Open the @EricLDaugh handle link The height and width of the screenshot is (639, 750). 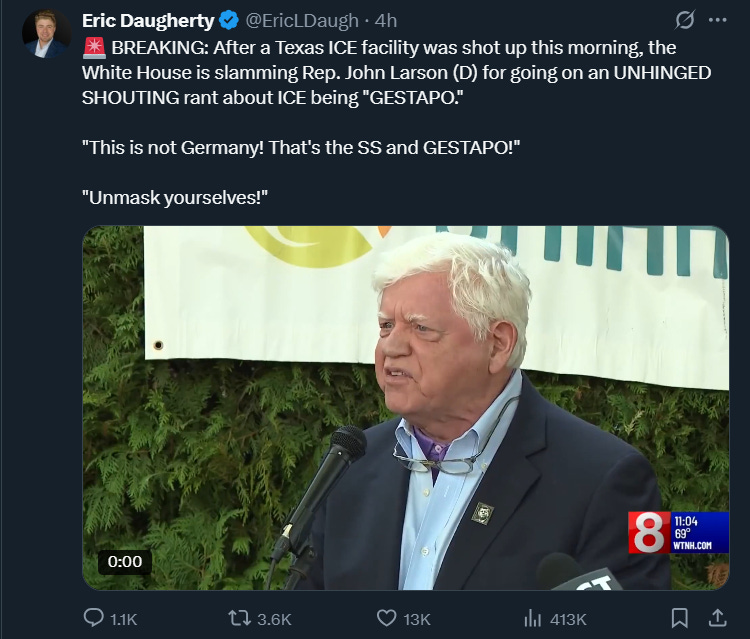click(302, 21)
